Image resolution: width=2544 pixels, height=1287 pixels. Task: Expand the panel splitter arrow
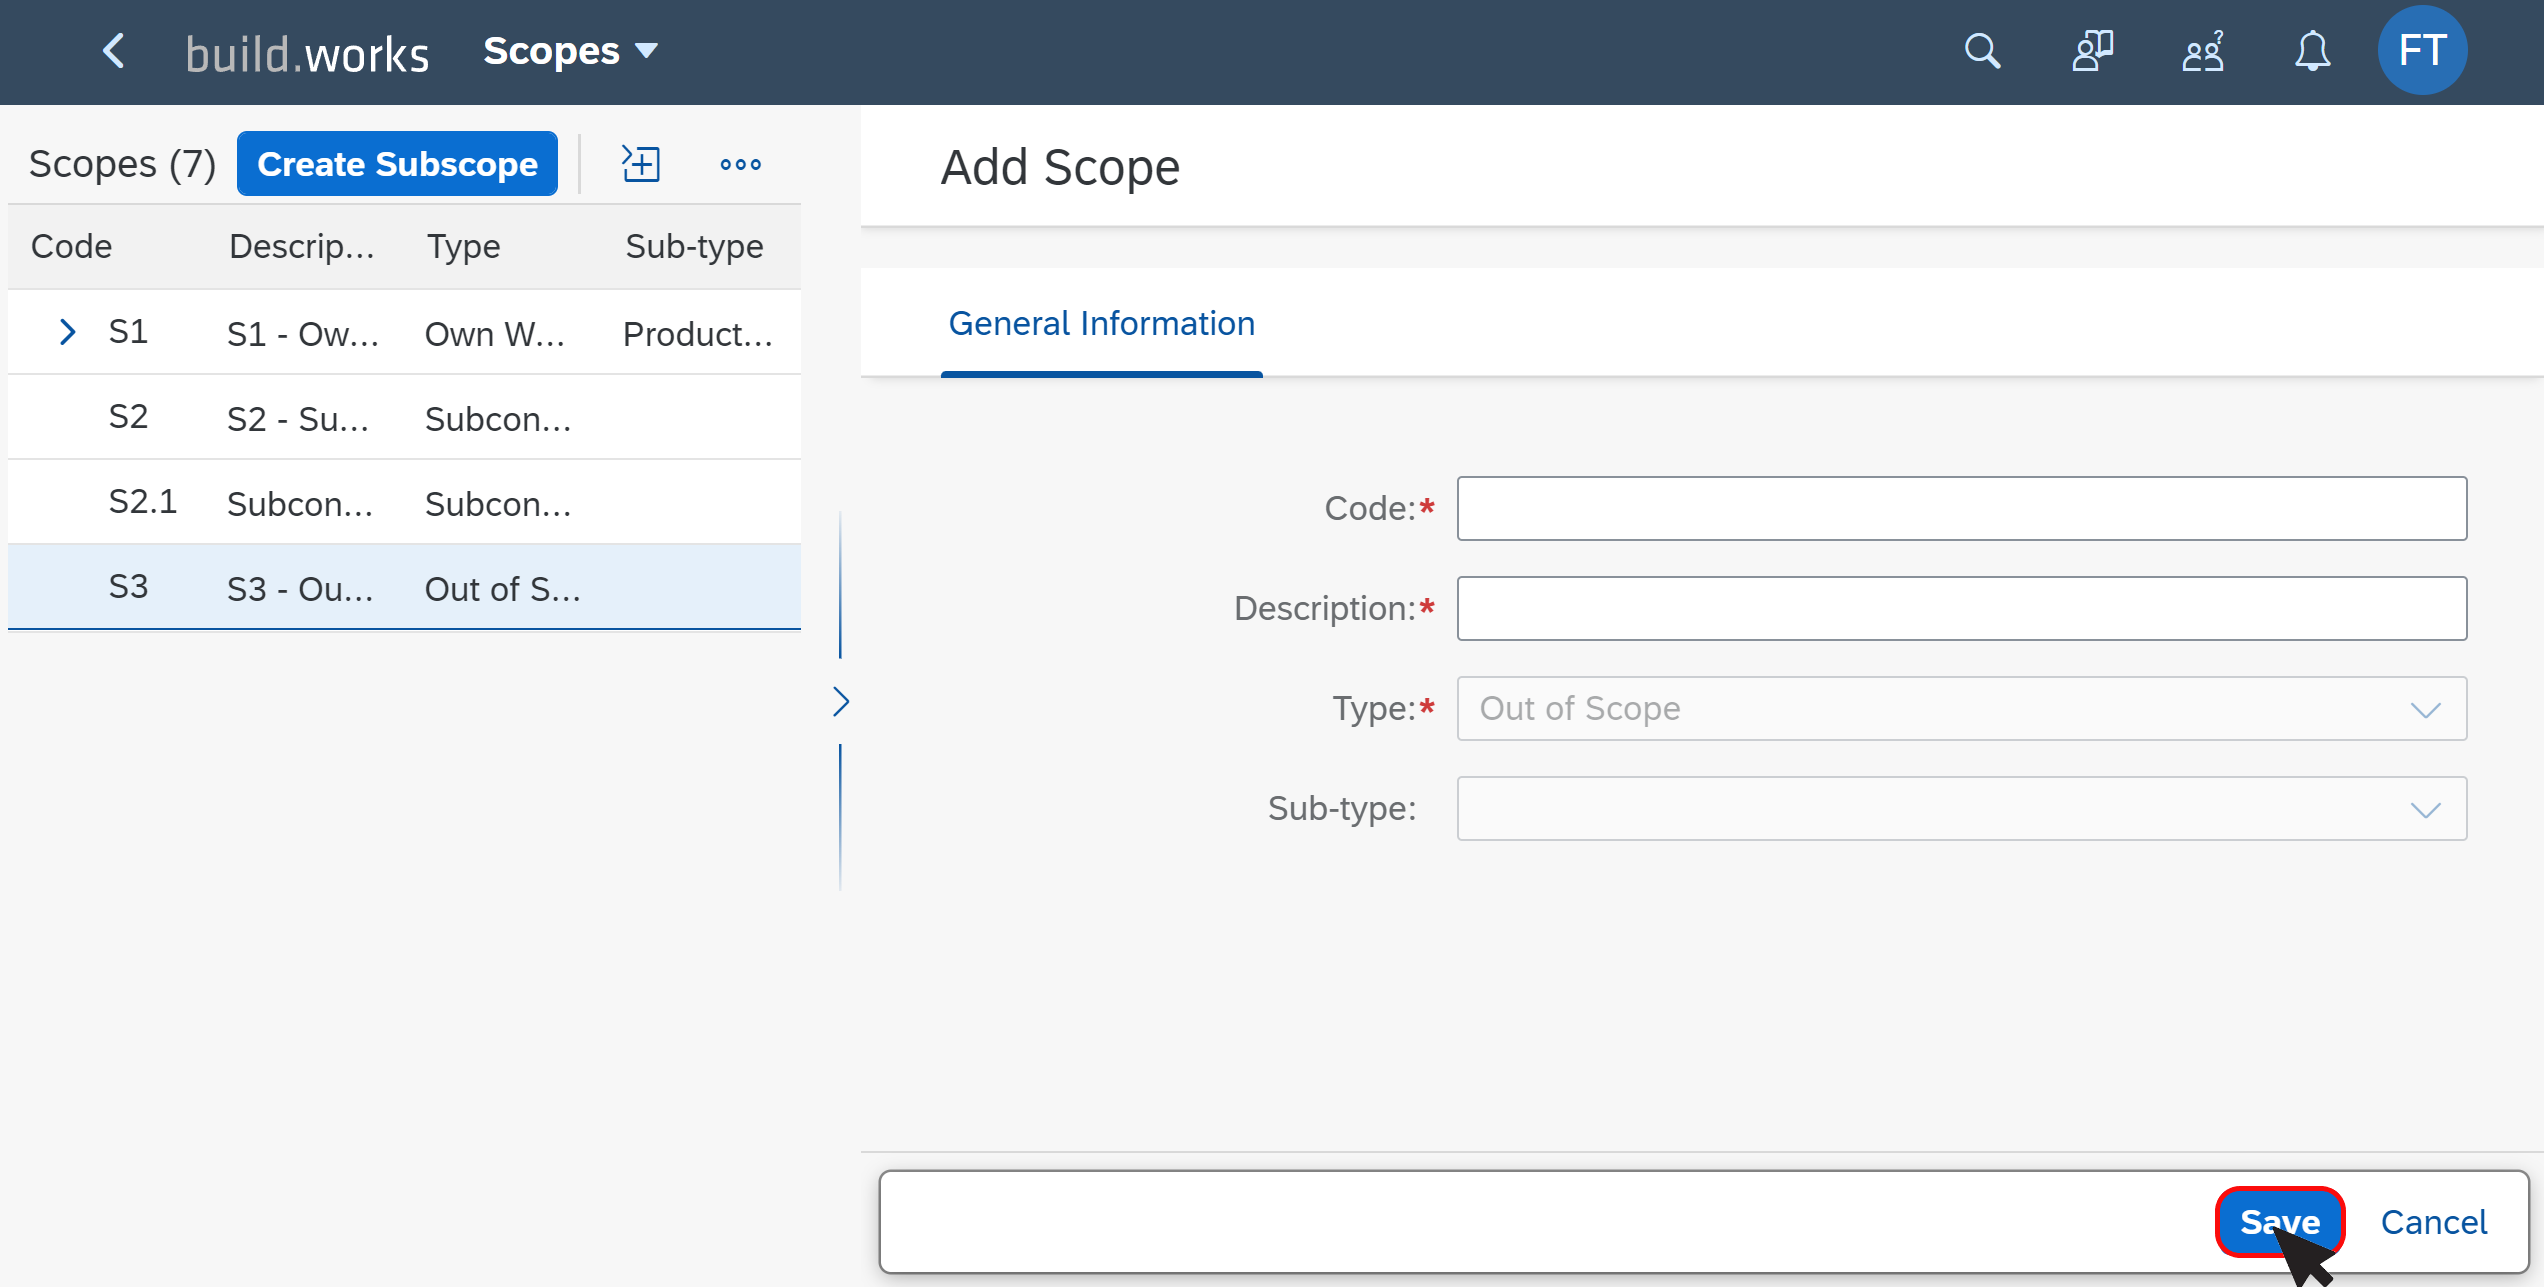point(841,702)
